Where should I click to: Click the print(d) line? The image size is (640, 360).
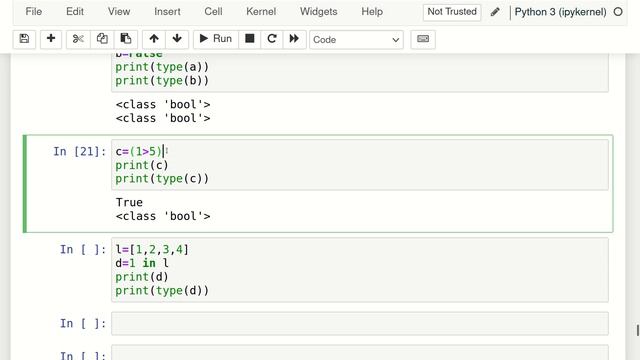tap(142, 277)
